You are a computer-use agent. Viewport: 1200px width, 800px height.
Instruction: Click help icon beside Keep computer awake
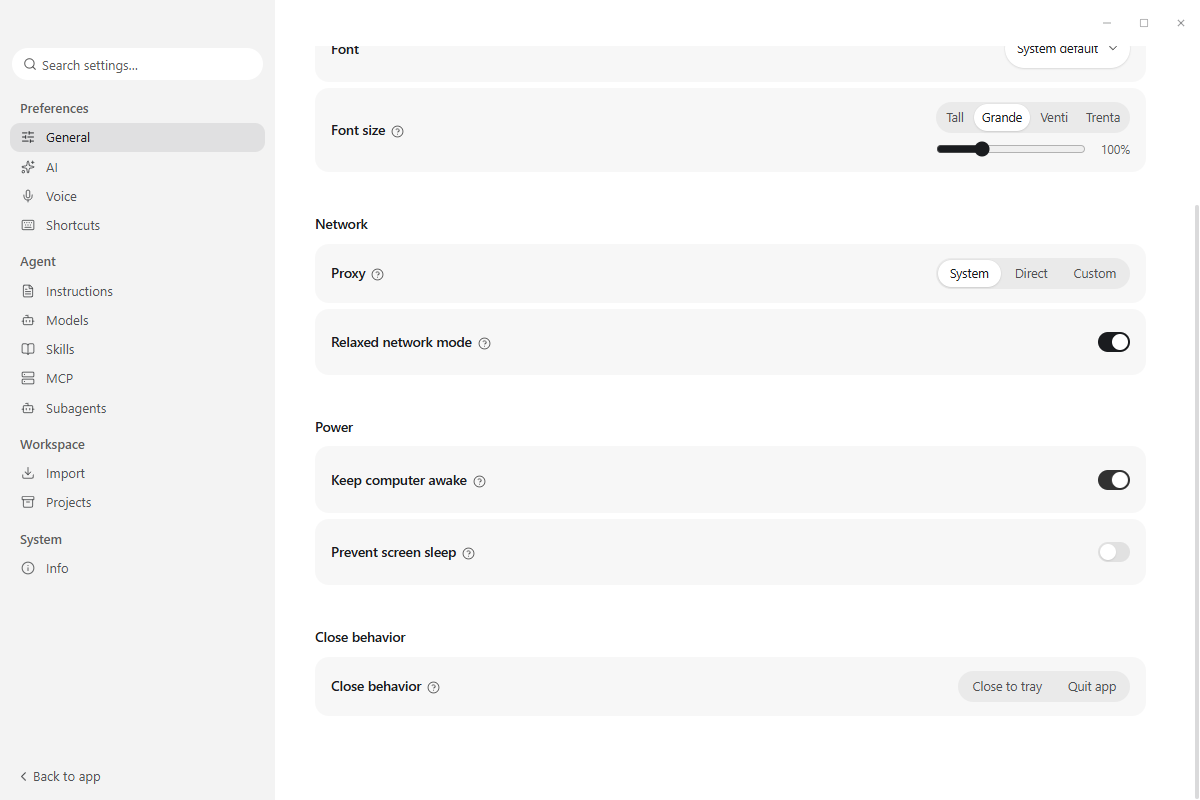[x=480, y=481]
